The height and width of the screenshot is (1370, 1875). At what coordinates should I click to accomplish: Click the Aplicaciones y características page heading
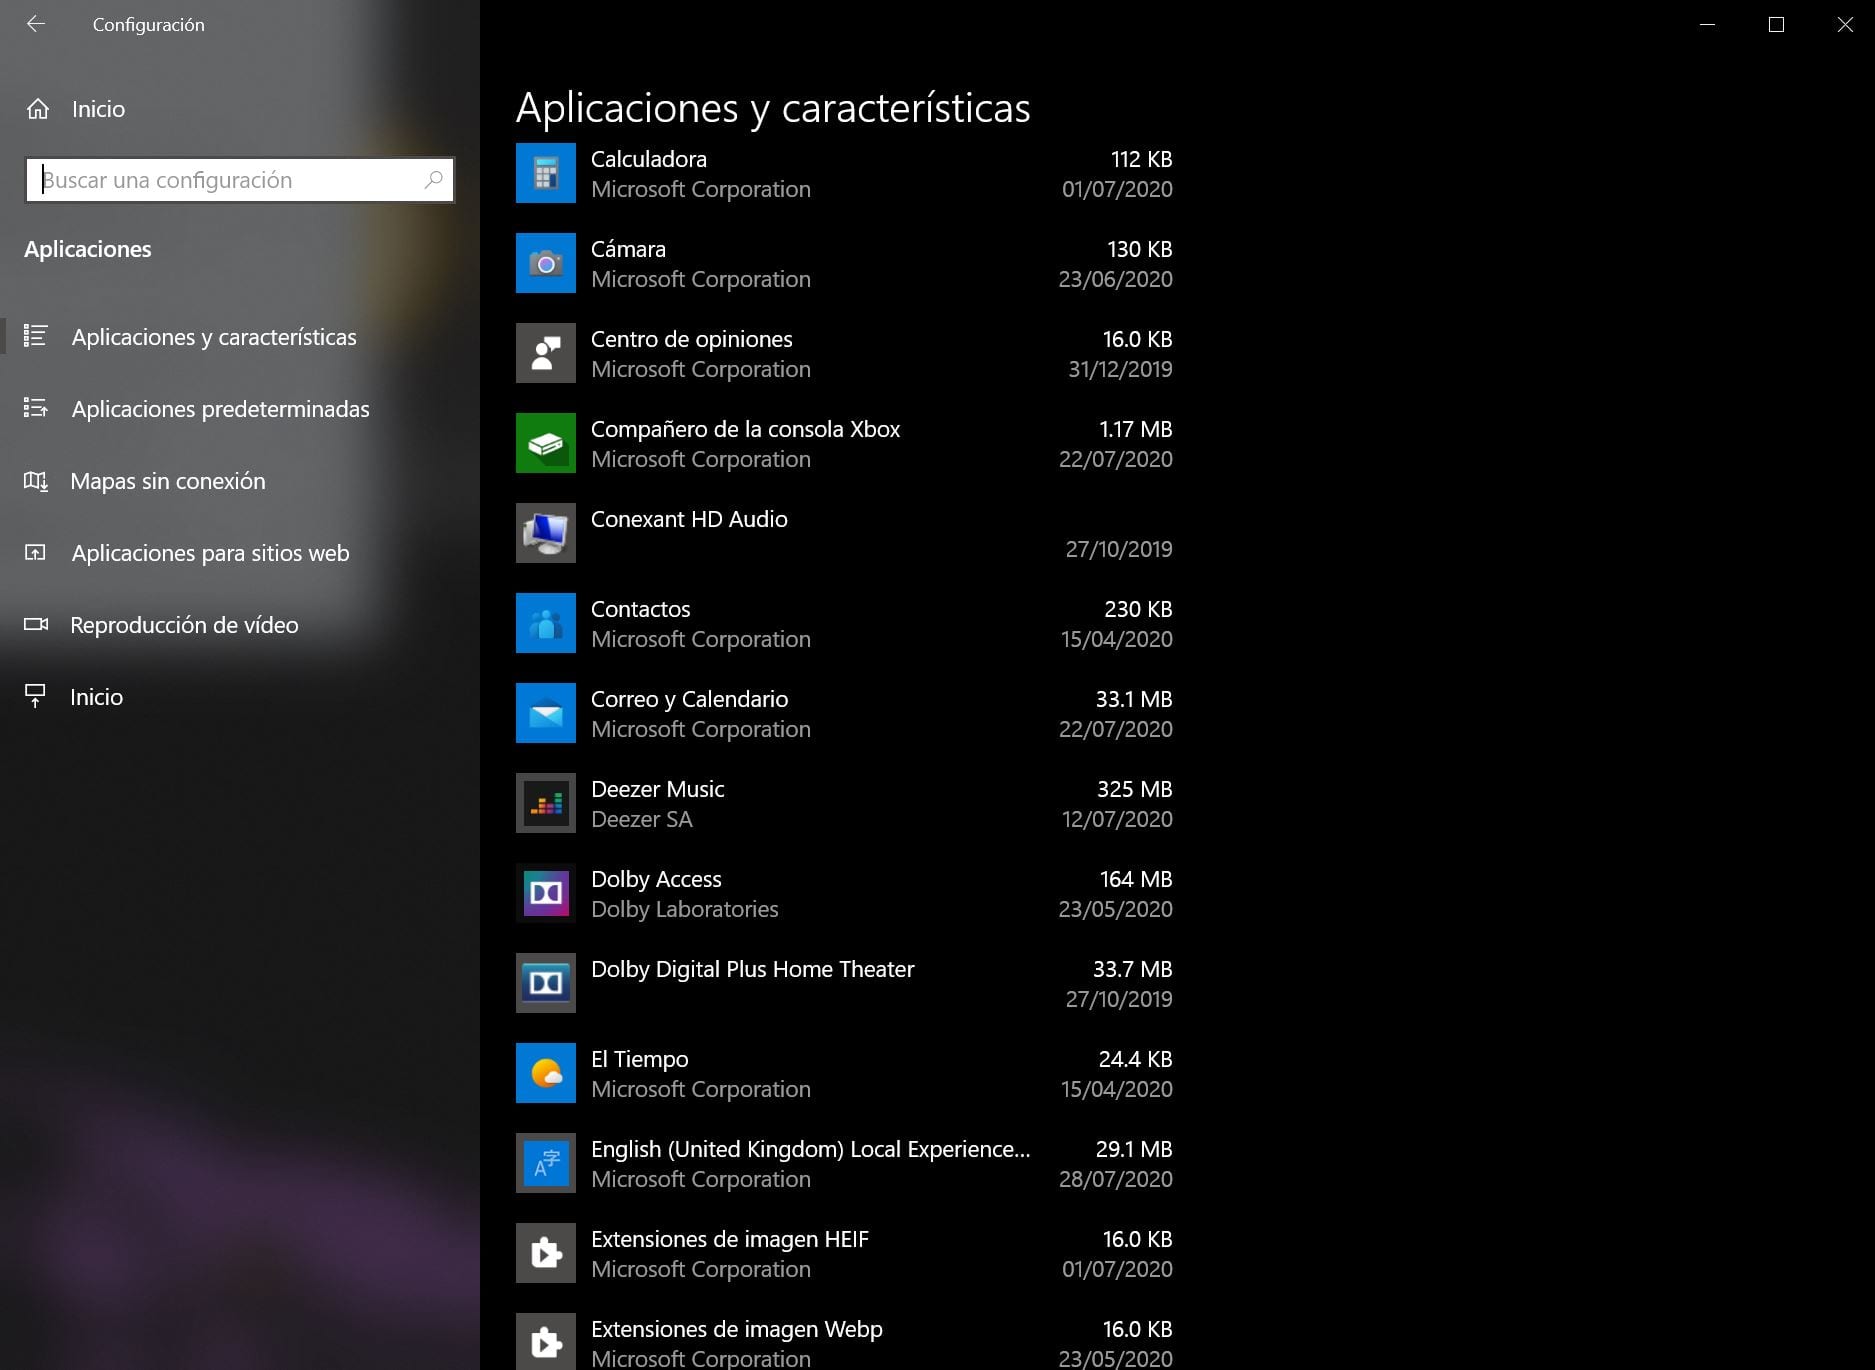pyautogui.click(x=773, y=108)
